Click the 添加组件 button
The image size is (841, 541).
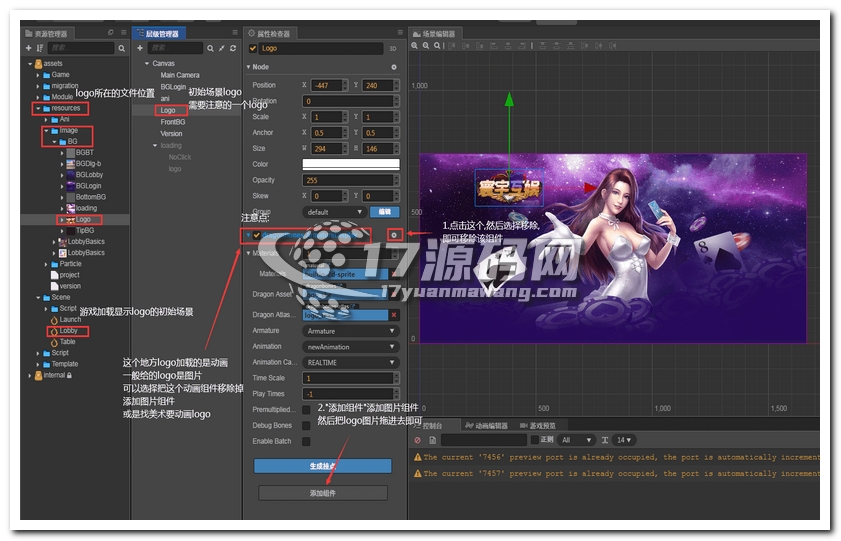[322, 493]
